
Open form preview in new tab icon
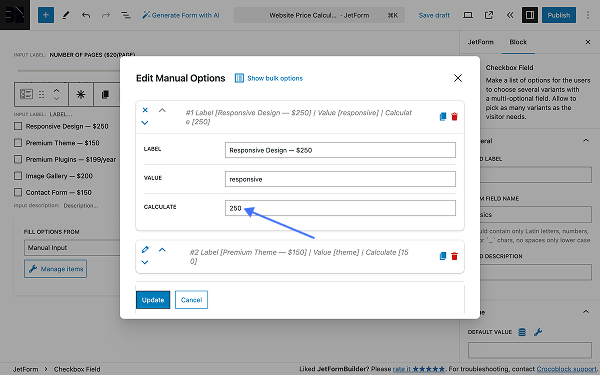point(489,15)
